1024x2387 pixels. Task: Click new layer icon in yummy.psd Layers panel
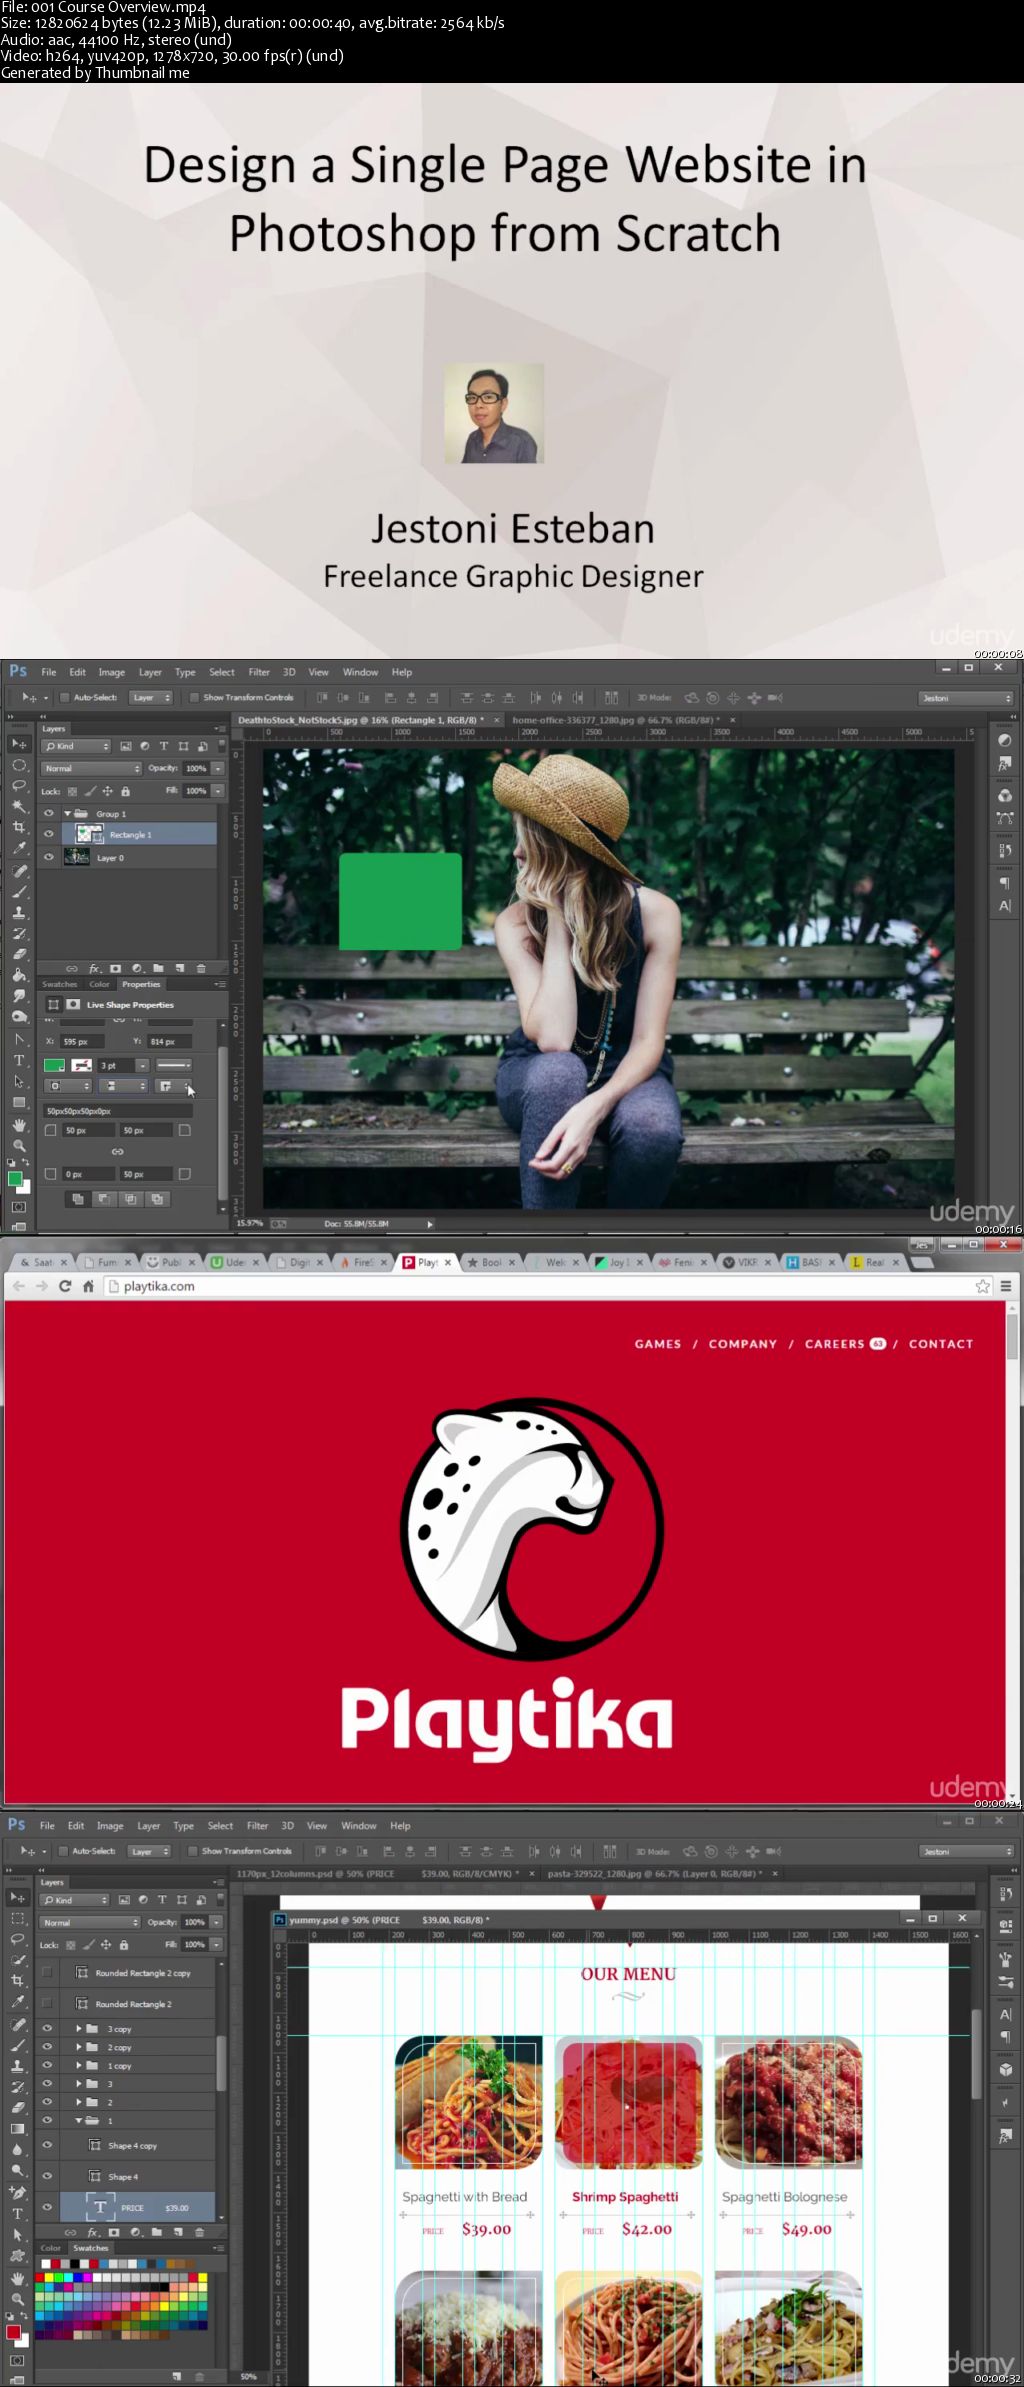(x=178, y=2232)
